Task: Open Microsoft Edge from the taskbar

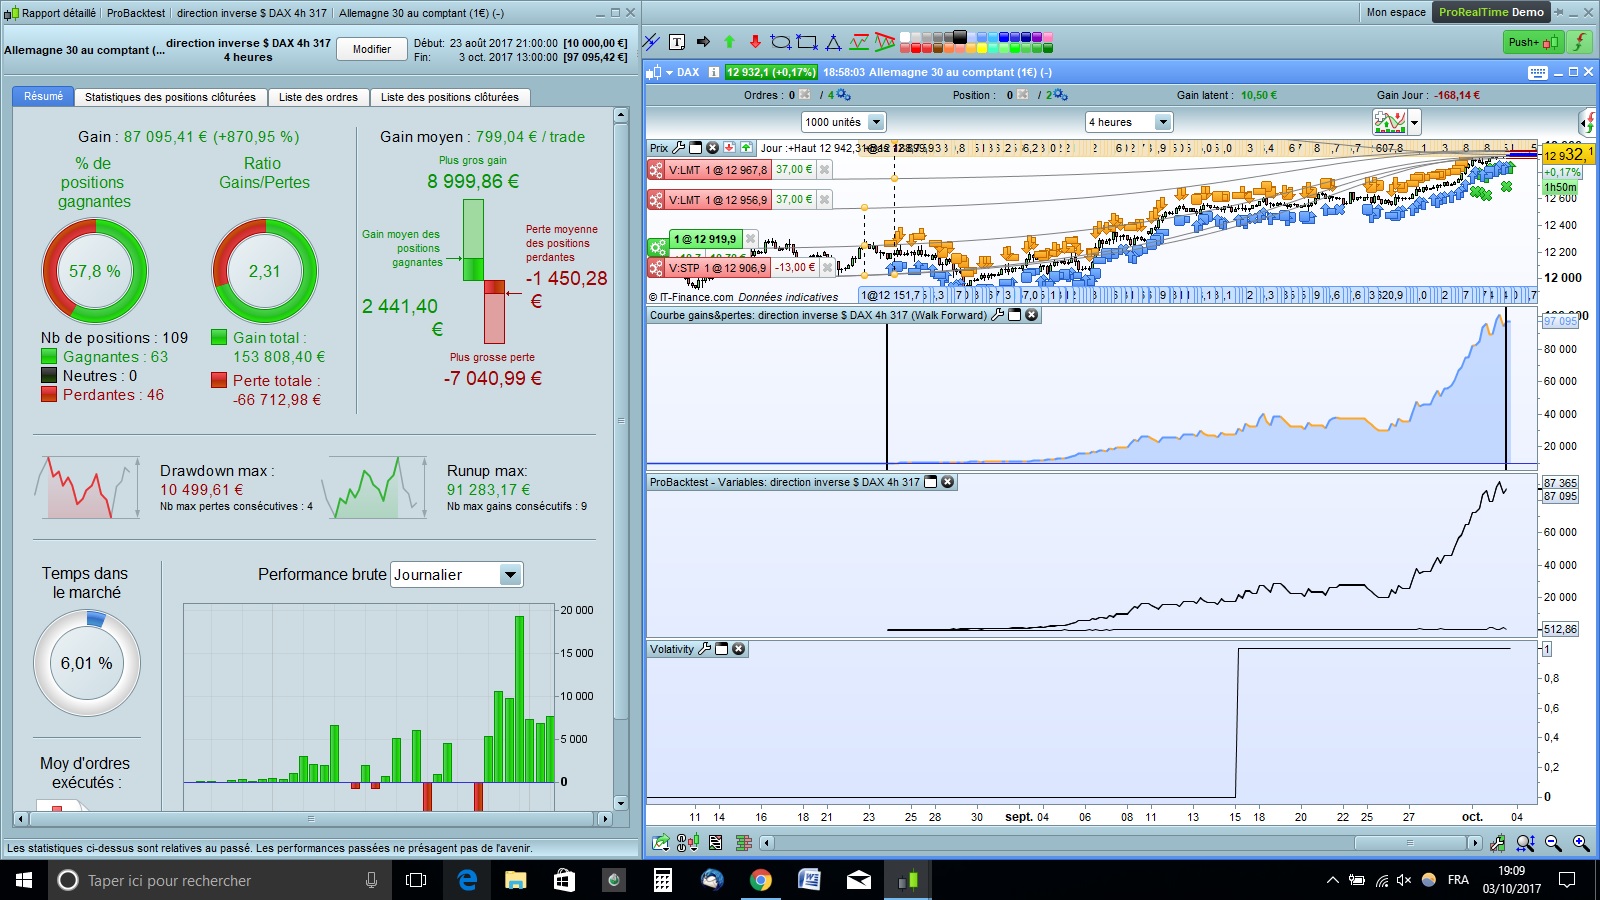Action: pos(467,880)
